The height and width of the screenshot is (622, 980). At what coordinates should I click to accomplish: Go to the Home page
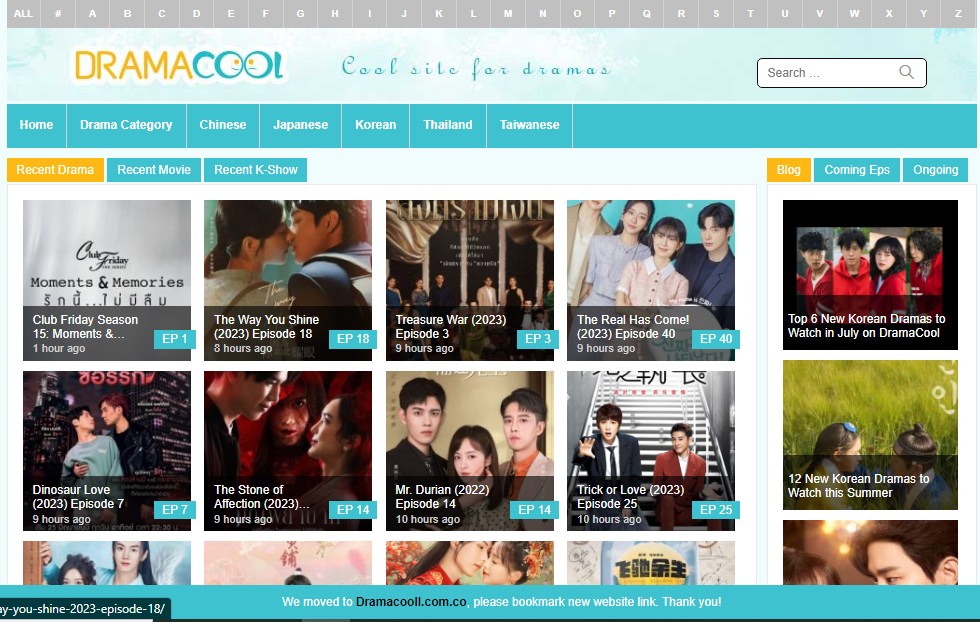[x=36, y=125]
